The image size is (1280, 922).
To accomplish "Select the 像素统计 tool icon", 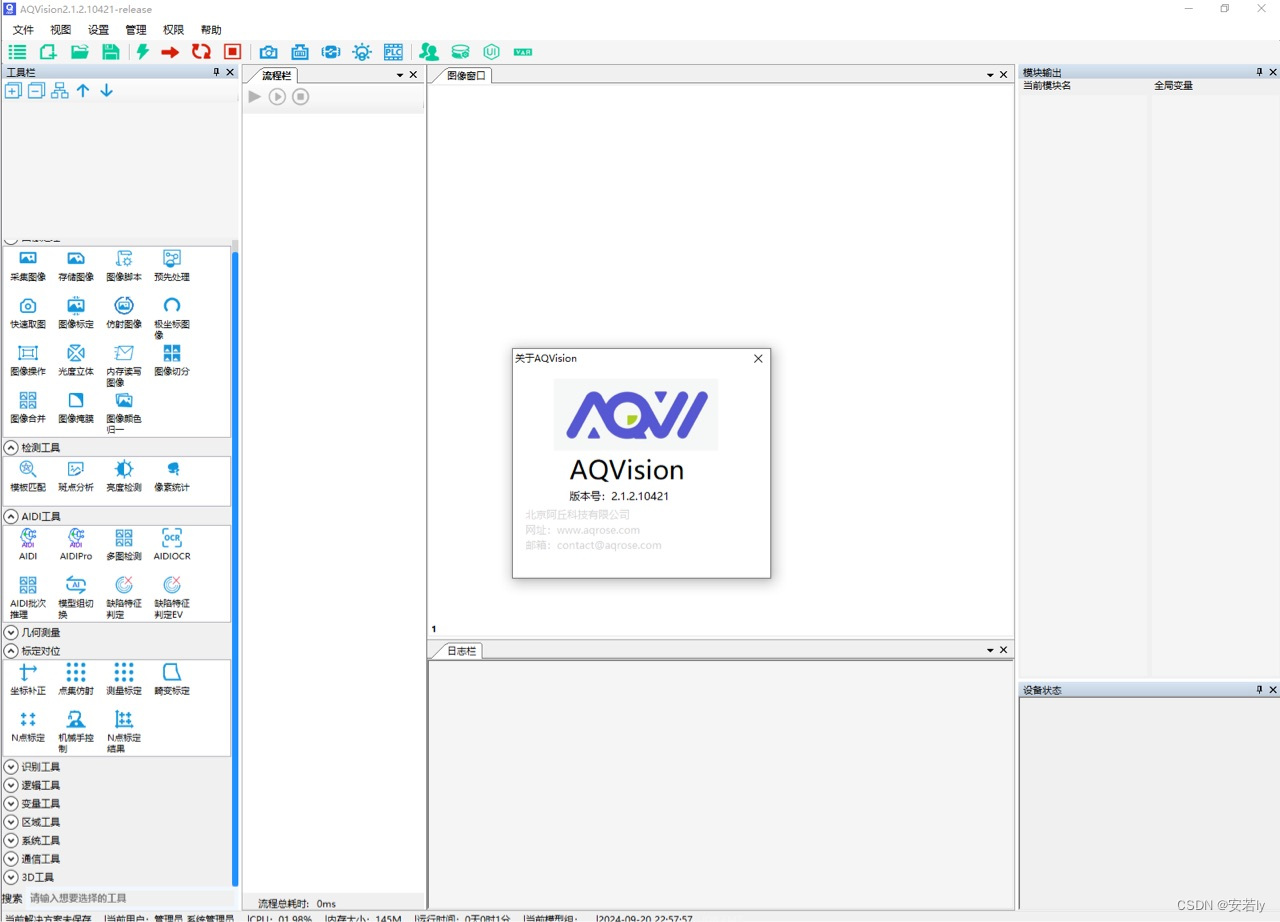I will click(x=172, y=469).
